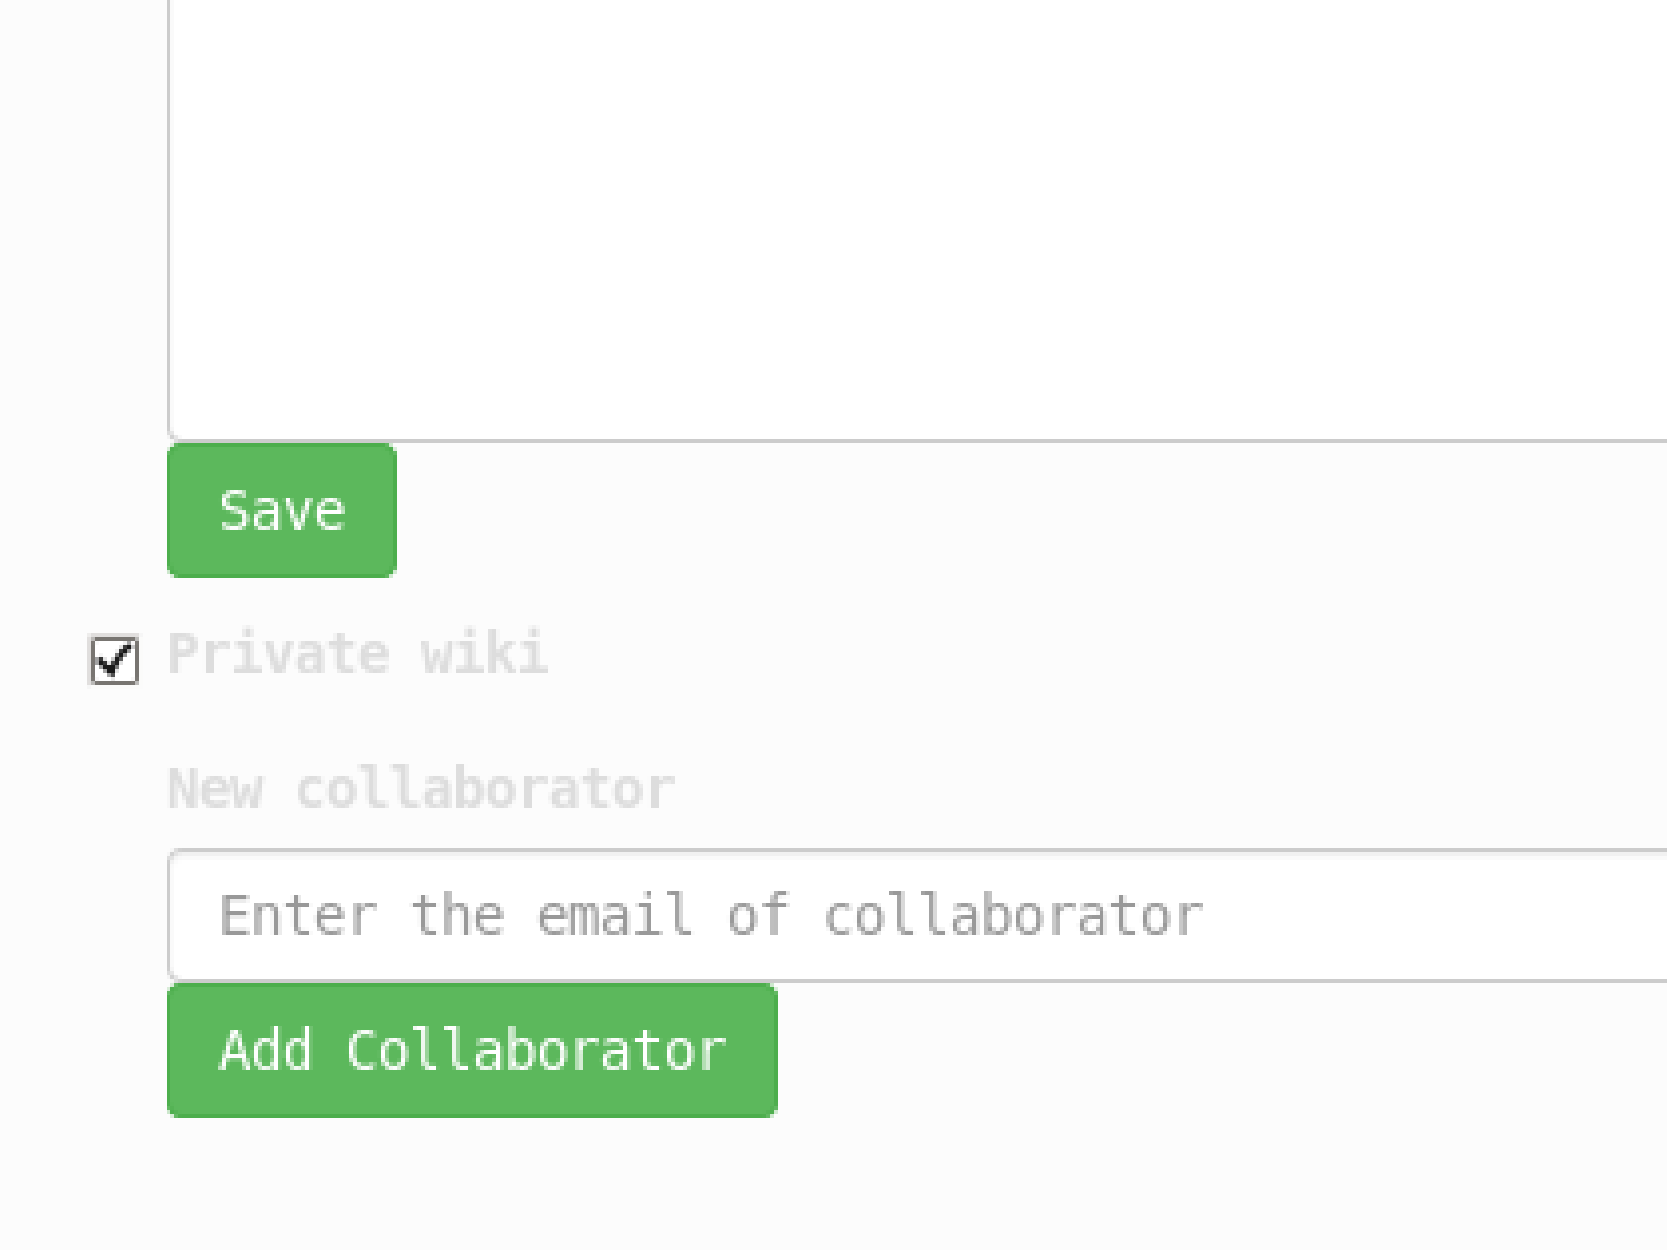Click the 'Add' text of Add Collaborator

[266, 1050]
